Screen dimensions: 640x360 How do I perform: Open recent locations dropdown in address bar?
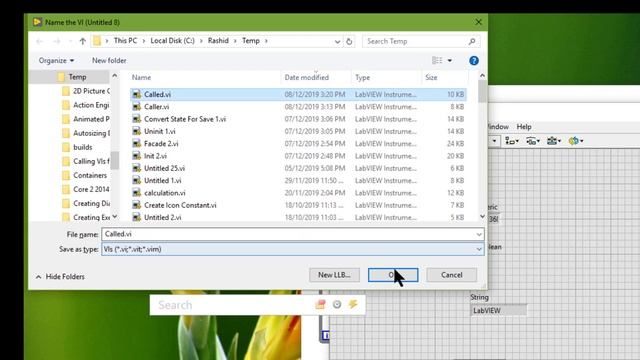coord(337,41)
